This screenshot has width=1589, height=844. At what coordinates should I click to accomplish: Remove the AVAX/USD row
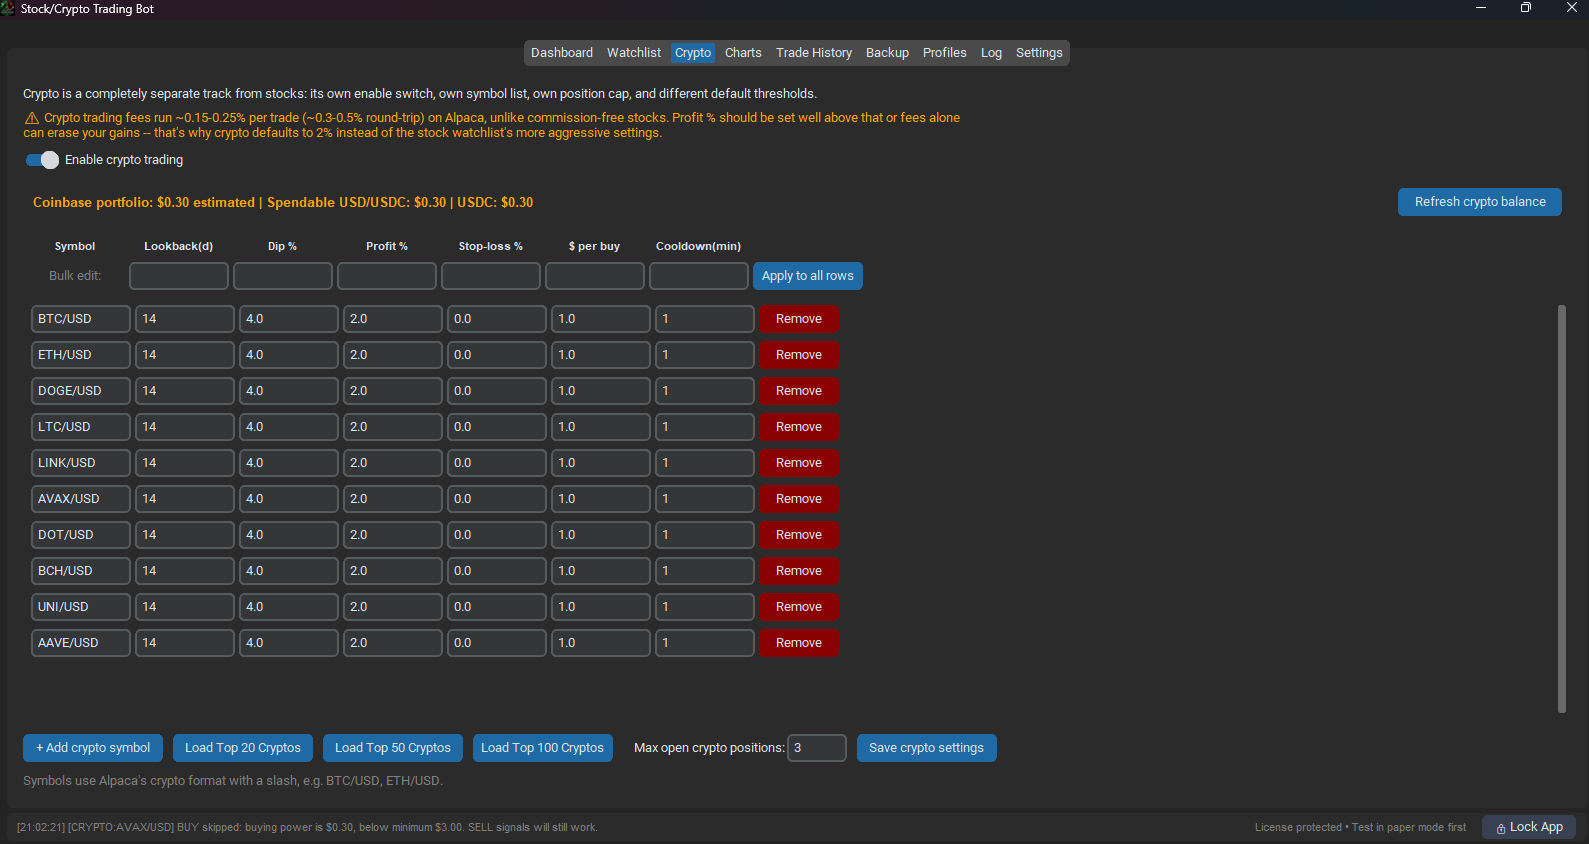(799, 499)
